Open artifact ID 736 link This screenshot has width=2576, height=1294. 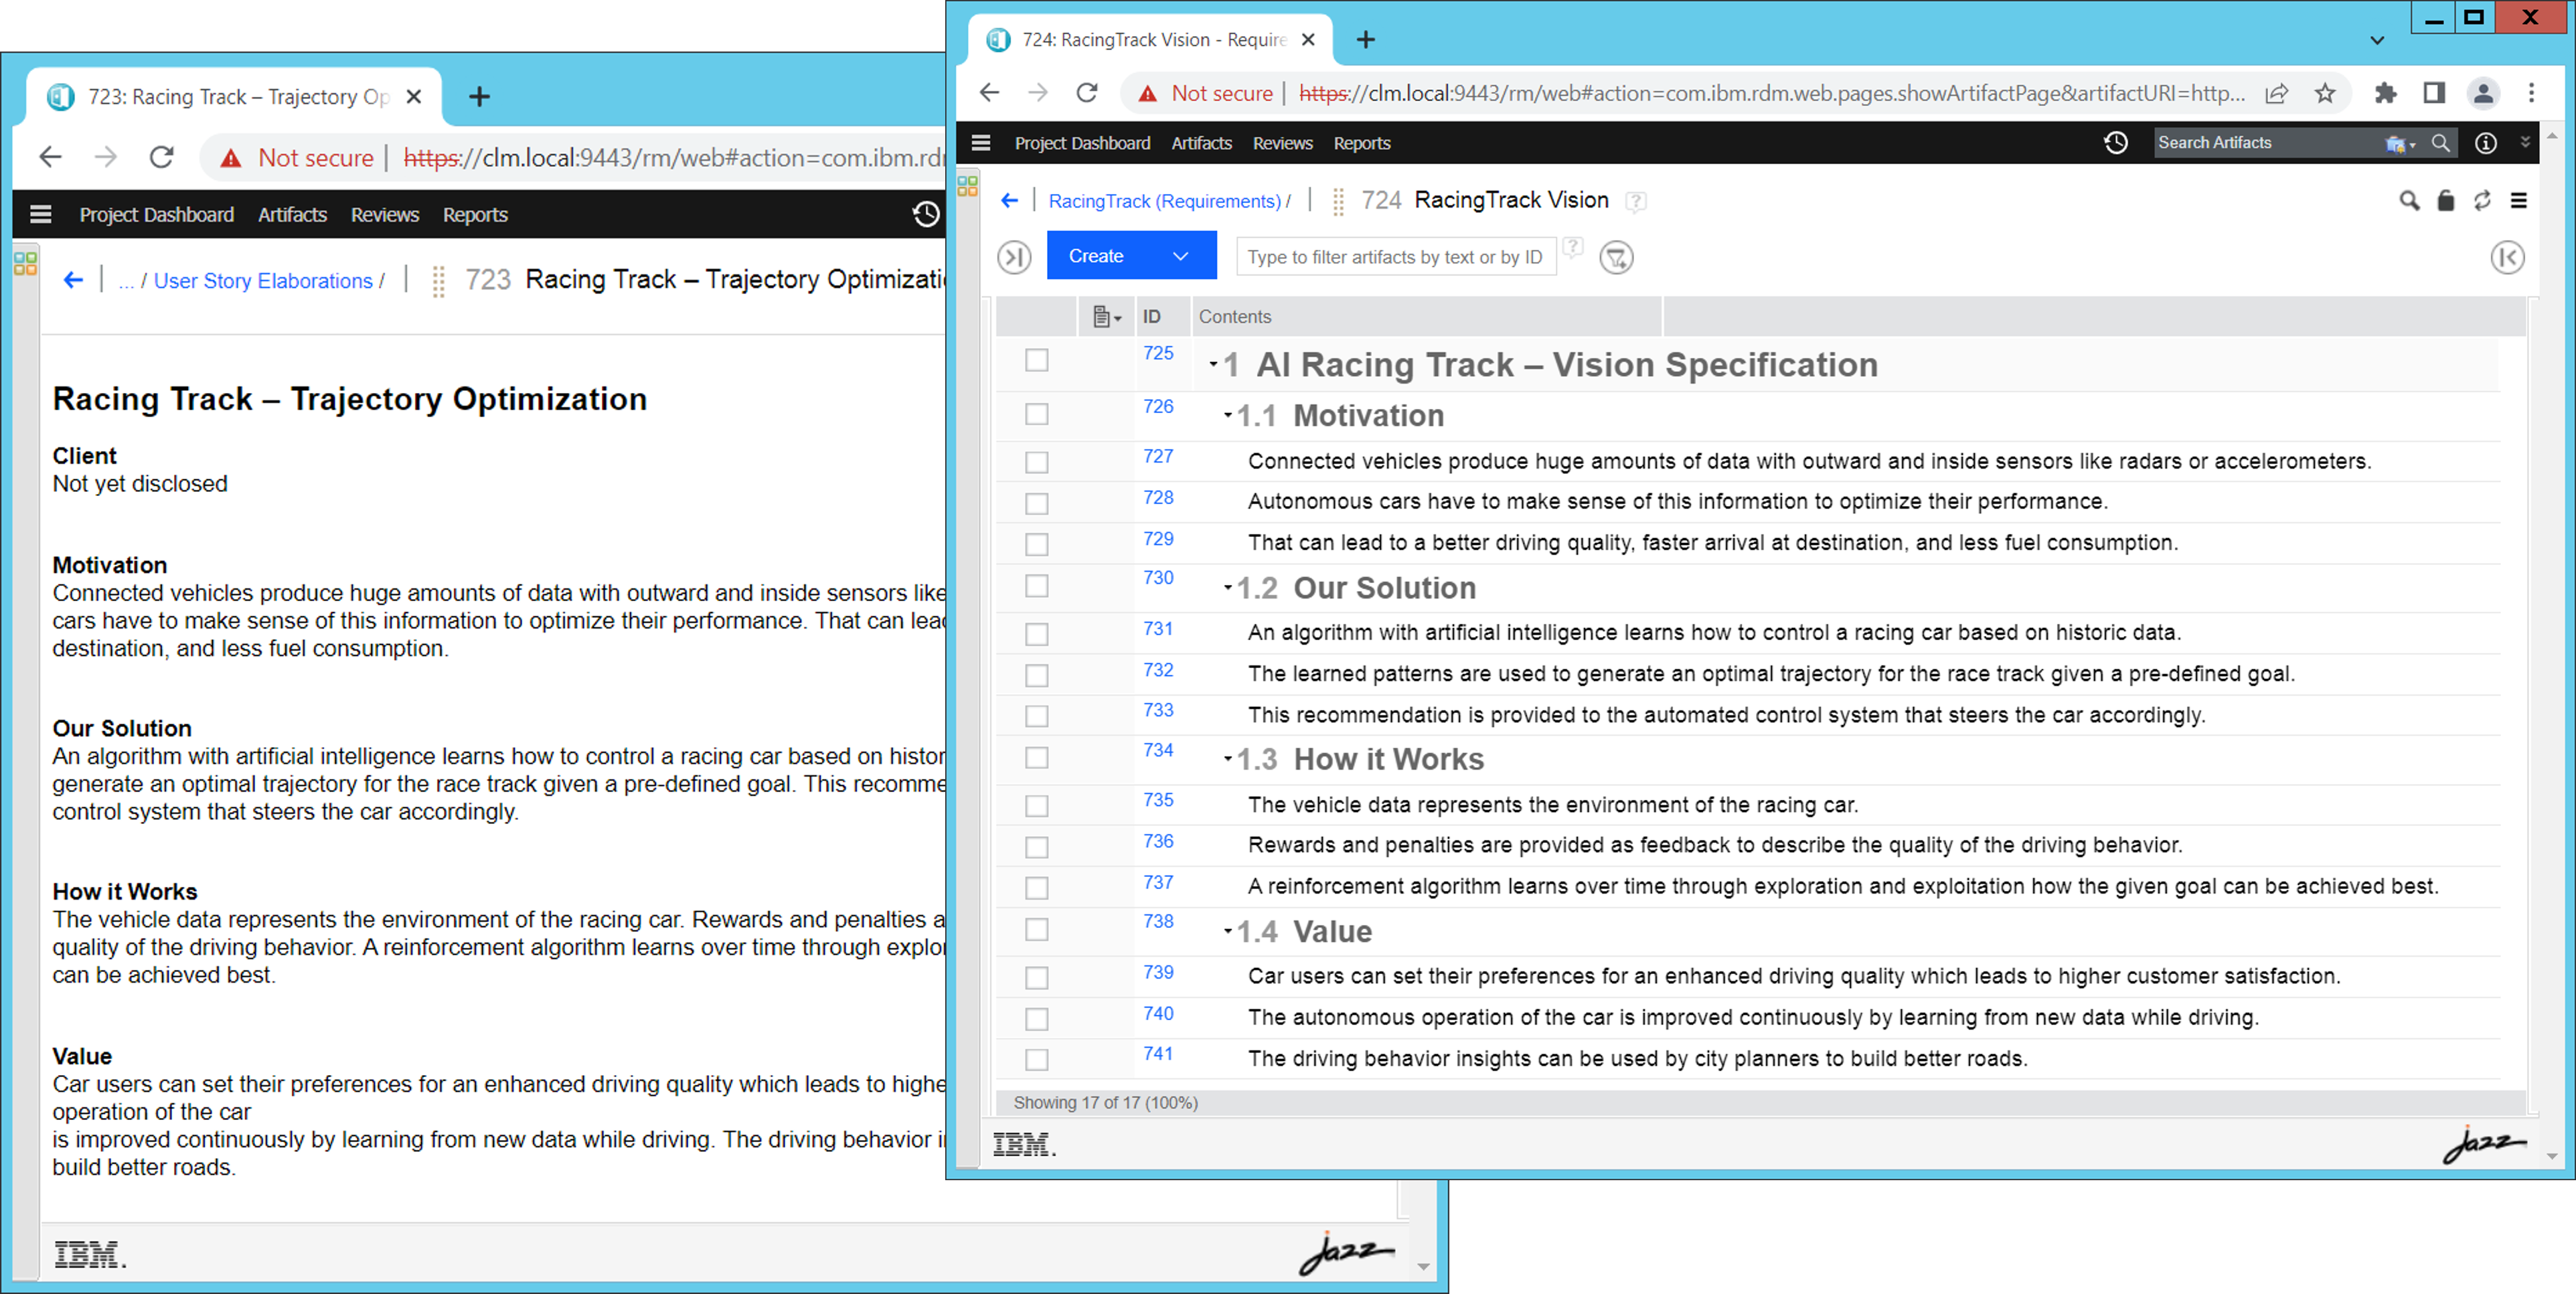point(1158,841)
